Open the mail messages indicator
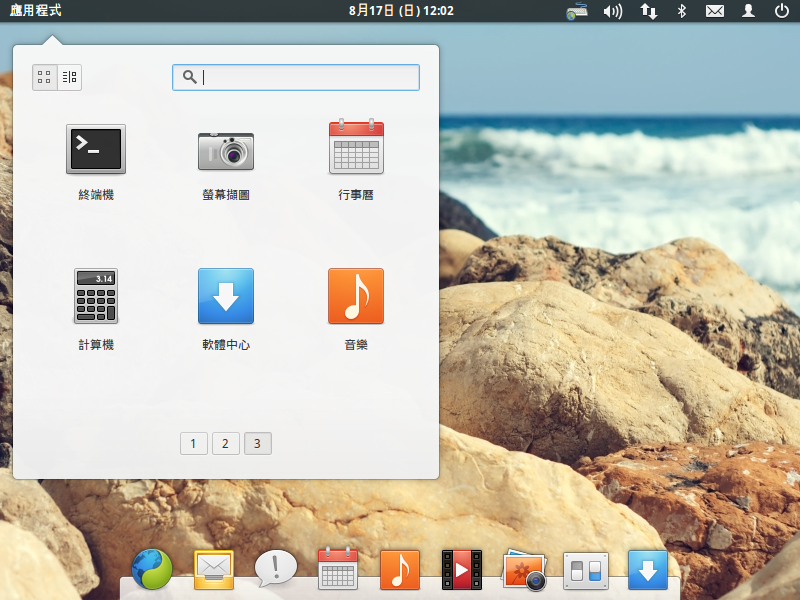 coord(715,11)
